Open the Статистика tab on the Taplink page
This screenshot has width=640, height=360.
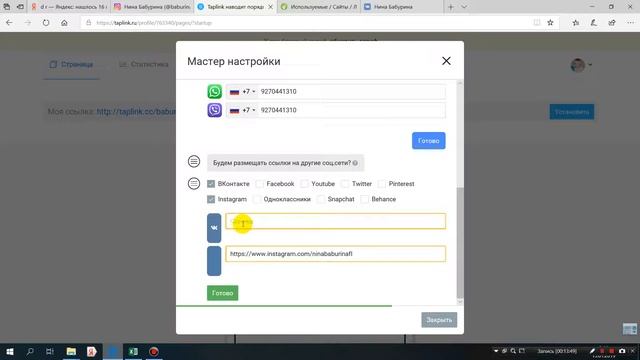point(144,64)
